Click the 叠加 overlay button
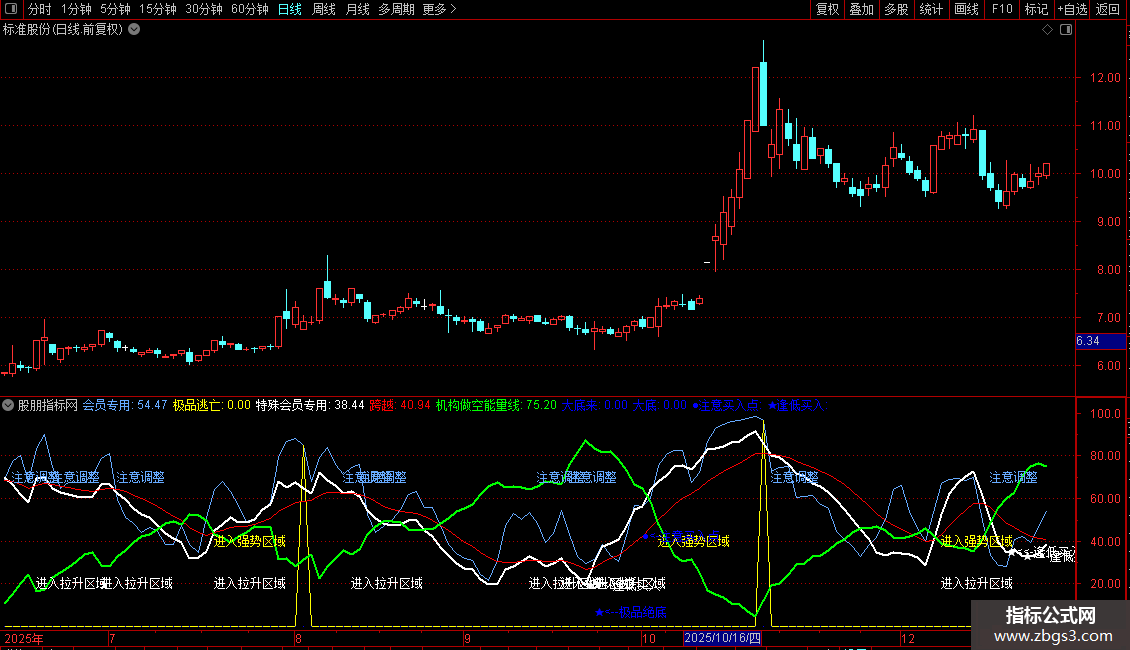The image size is (1130, 650). (x=861, y=9)
